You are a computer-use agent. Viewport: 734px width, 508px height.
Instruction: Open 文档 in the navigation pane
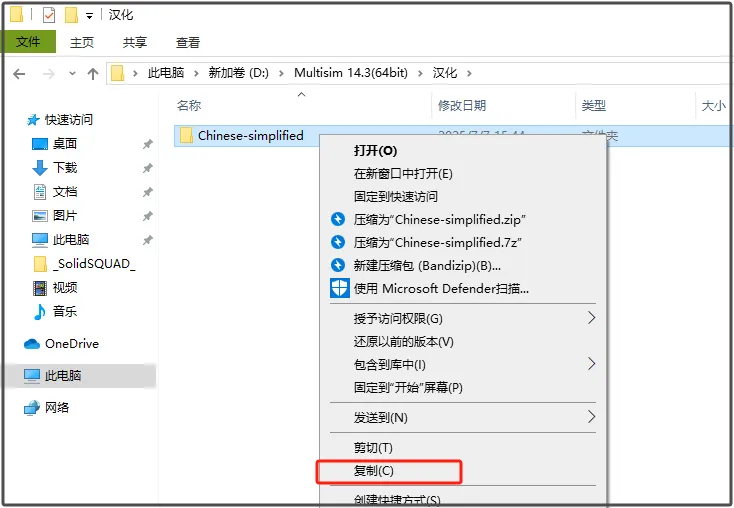(x=65, y=191)
